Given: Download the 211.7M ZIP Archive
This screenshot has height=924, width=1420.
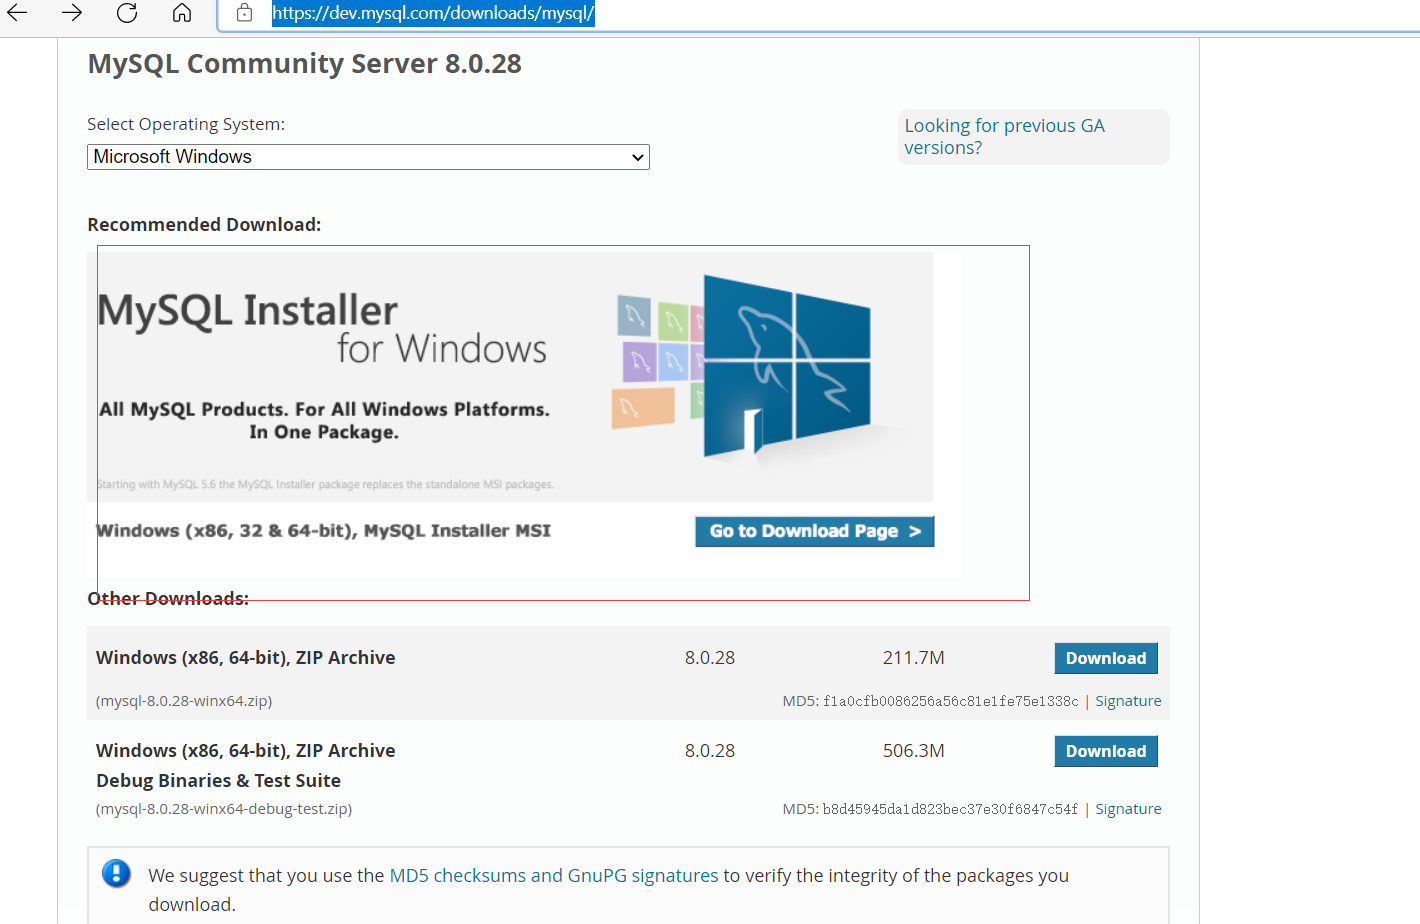Looking at the screenshot, I should (x=1106, y=658).
